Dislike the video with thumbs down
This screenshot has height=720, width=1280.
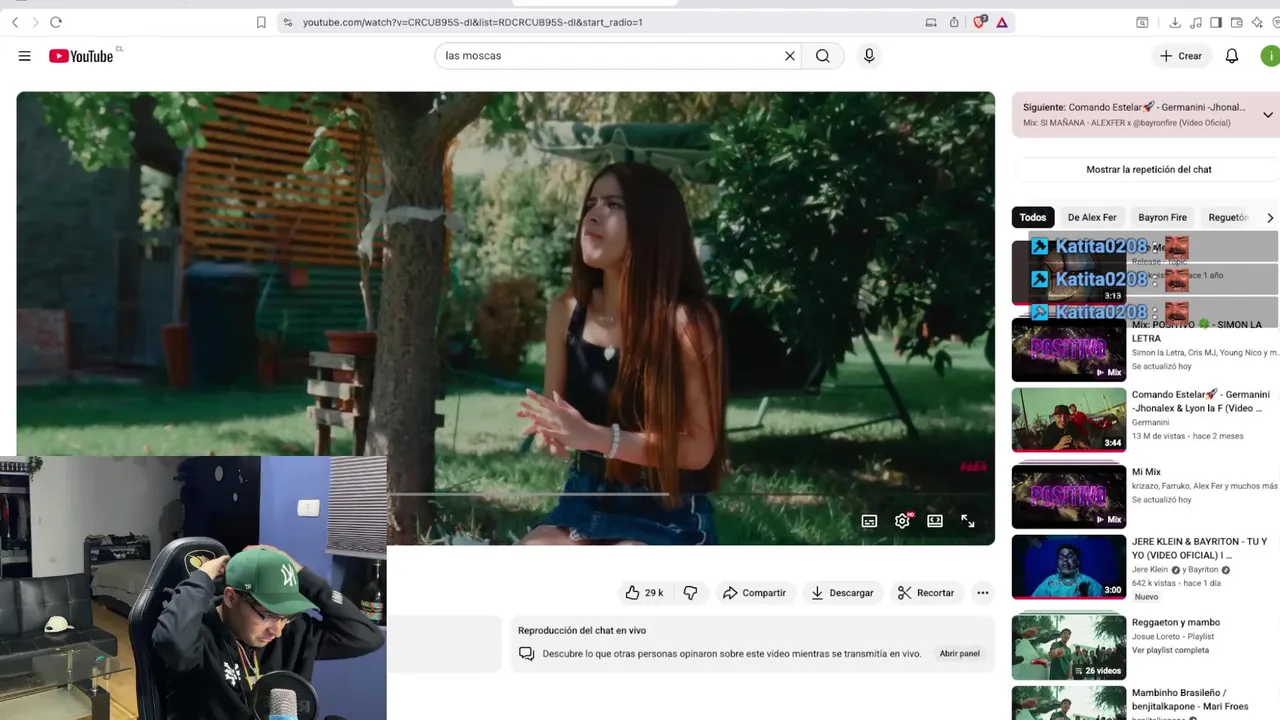point(690,593)
